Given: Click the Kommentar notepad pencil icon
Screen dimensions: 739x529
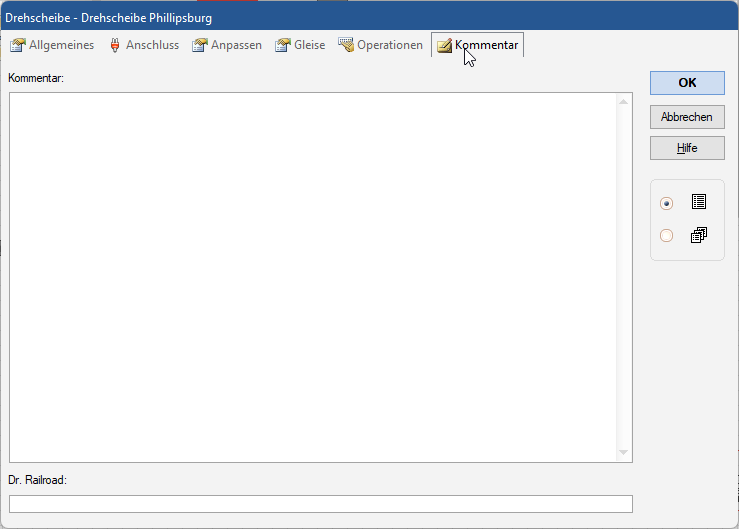Looking at the screenshot, I should [x=444, y=45].
